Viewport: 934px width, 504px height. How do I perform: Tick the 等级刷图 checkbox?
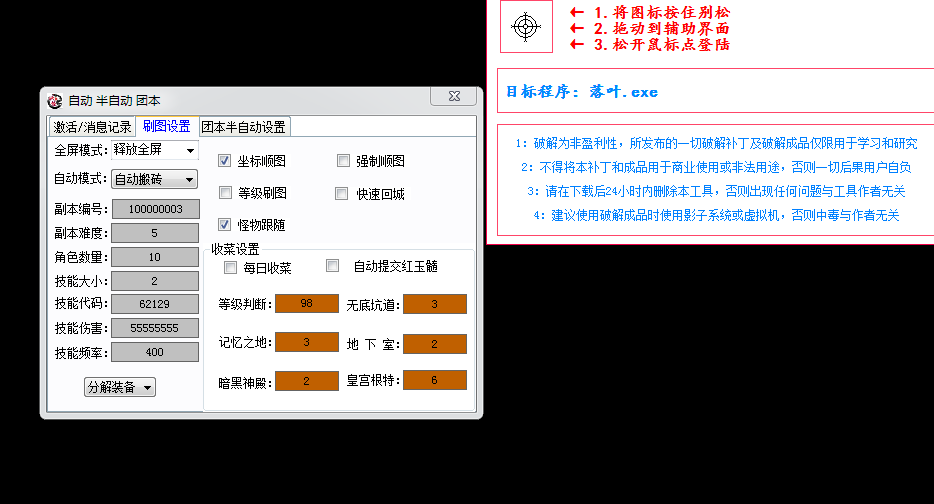tap(225, 193)
